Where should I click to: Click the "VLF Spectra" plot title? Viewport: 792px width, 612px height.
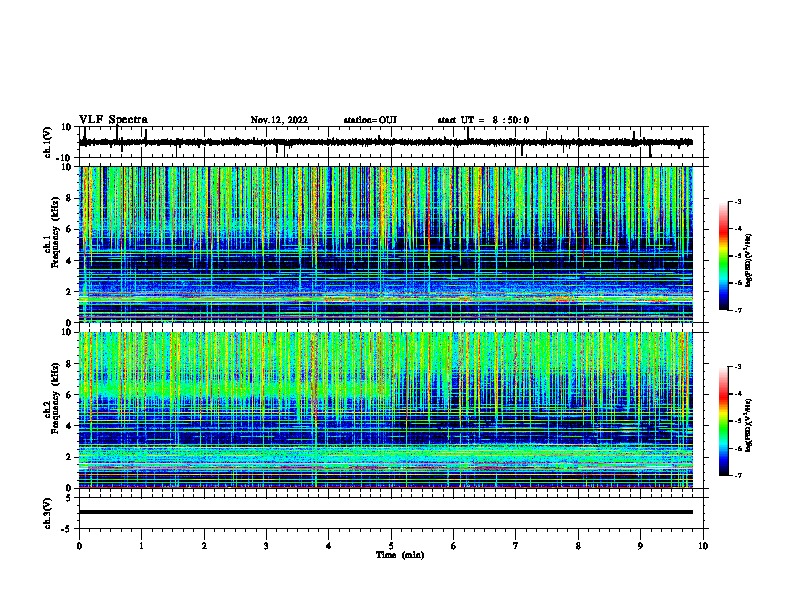[x=113, y=120]
